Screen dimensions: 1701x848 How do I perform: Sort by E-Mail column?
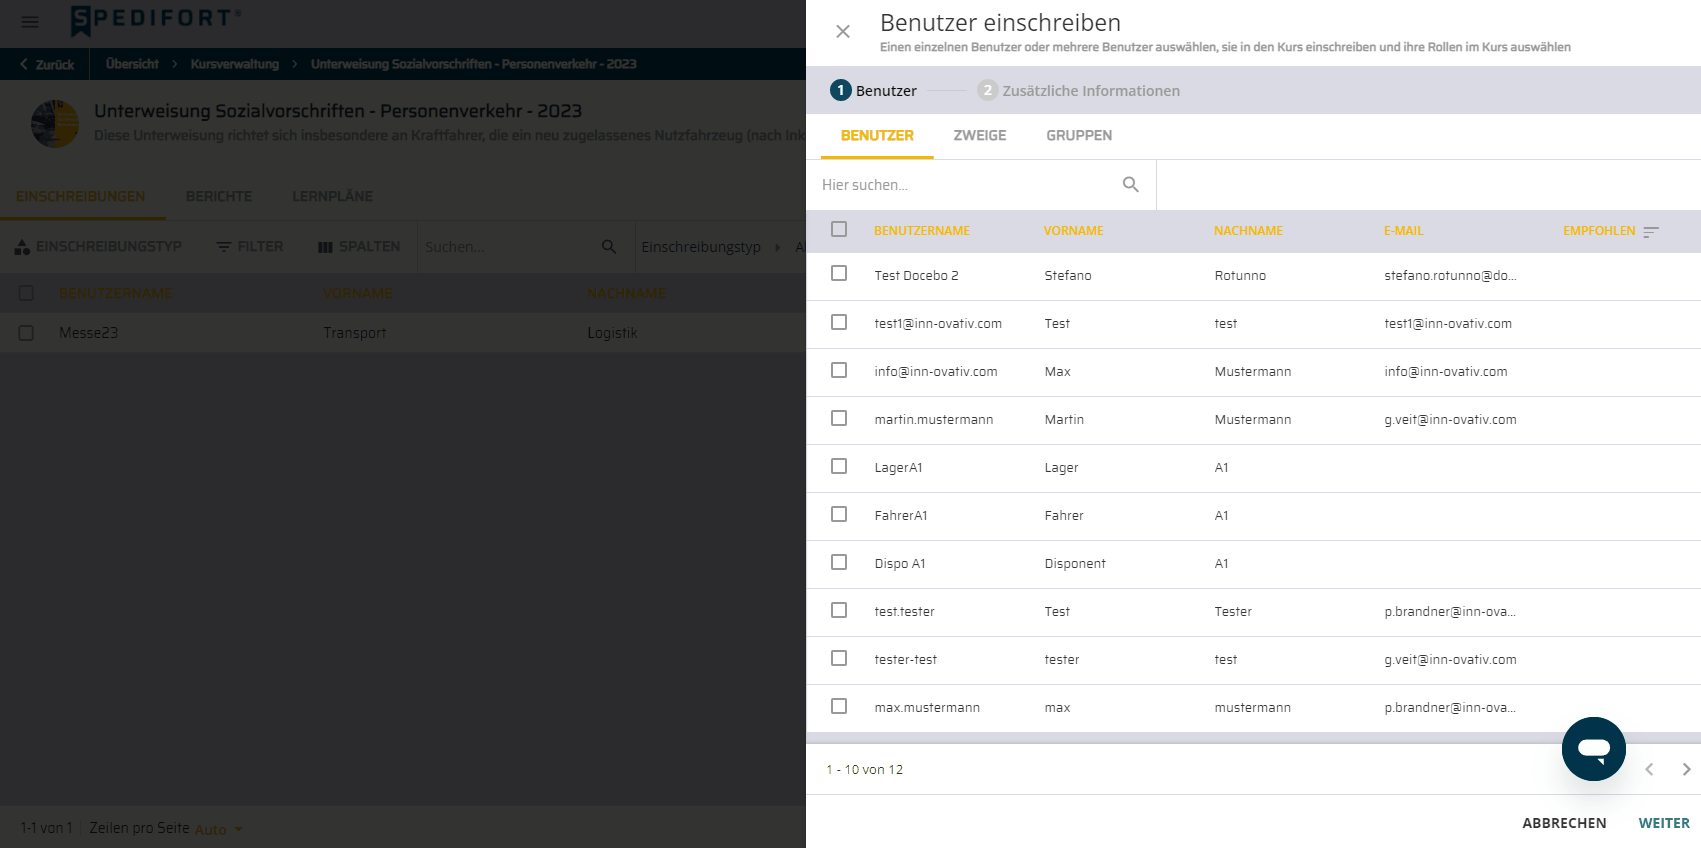tap(1403, 231)
